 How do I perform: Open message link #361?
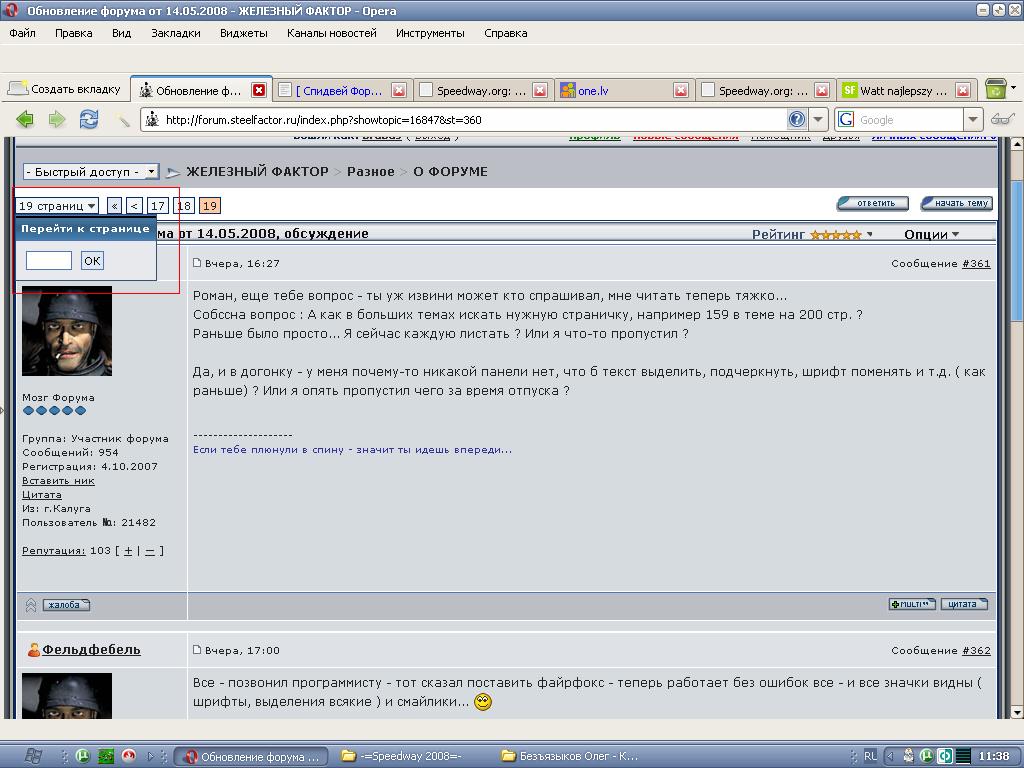(x=975, y=264)
